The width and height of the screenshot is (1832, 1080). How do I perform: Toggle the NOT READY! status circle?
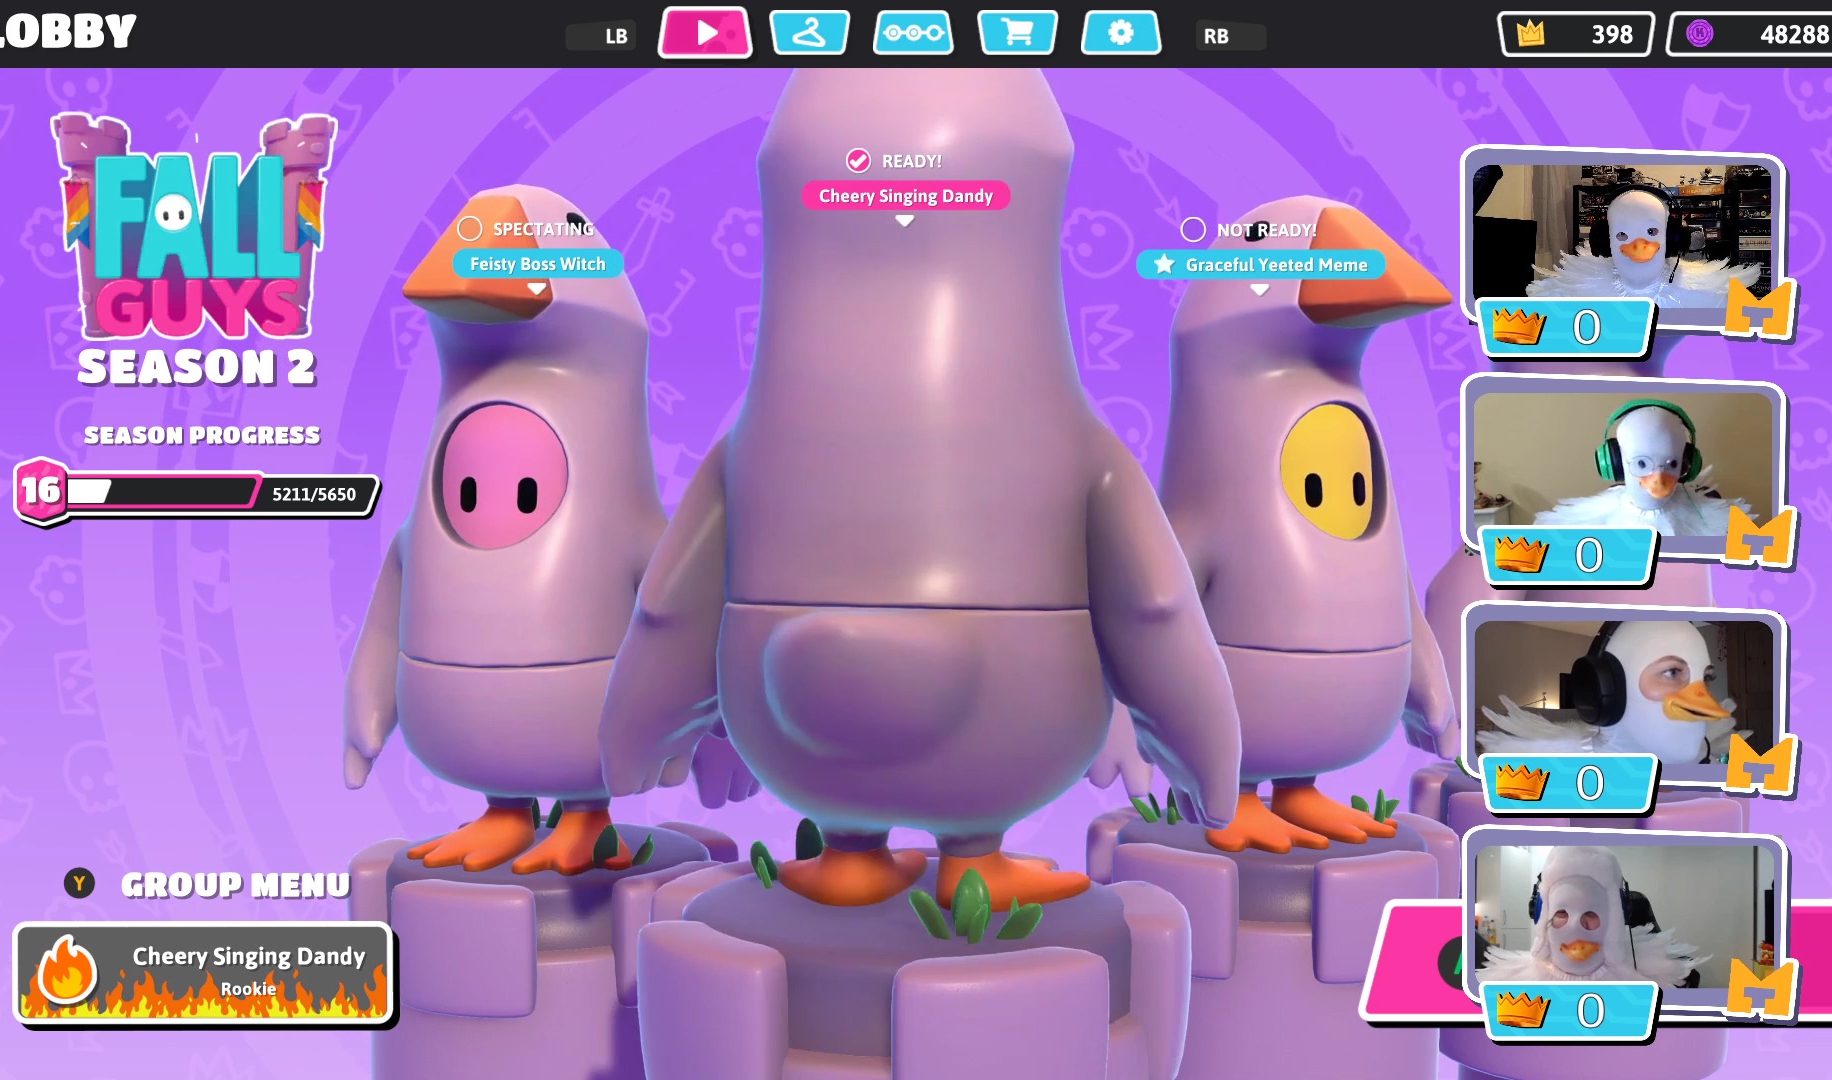tap(1193, 229)
